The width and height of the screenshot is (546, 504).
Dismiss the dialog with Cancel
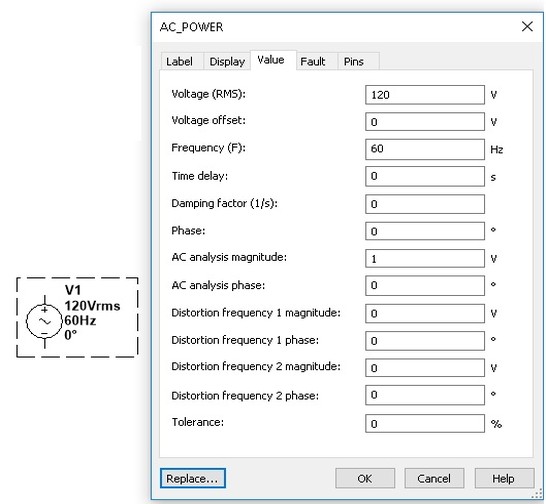[434, 478]
